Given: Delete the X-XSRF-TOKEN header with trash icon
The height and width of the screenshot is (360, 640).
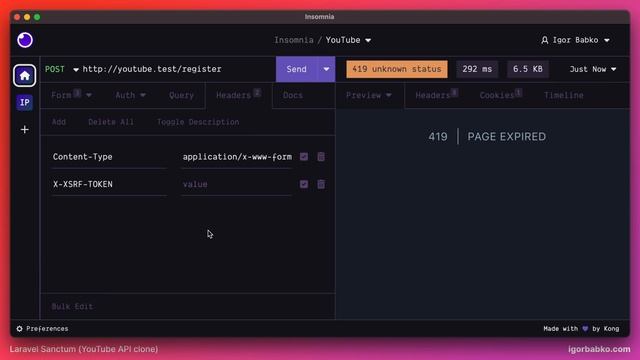Looking at the screenshot, I should pyautogui.click(x=321, y=184).
